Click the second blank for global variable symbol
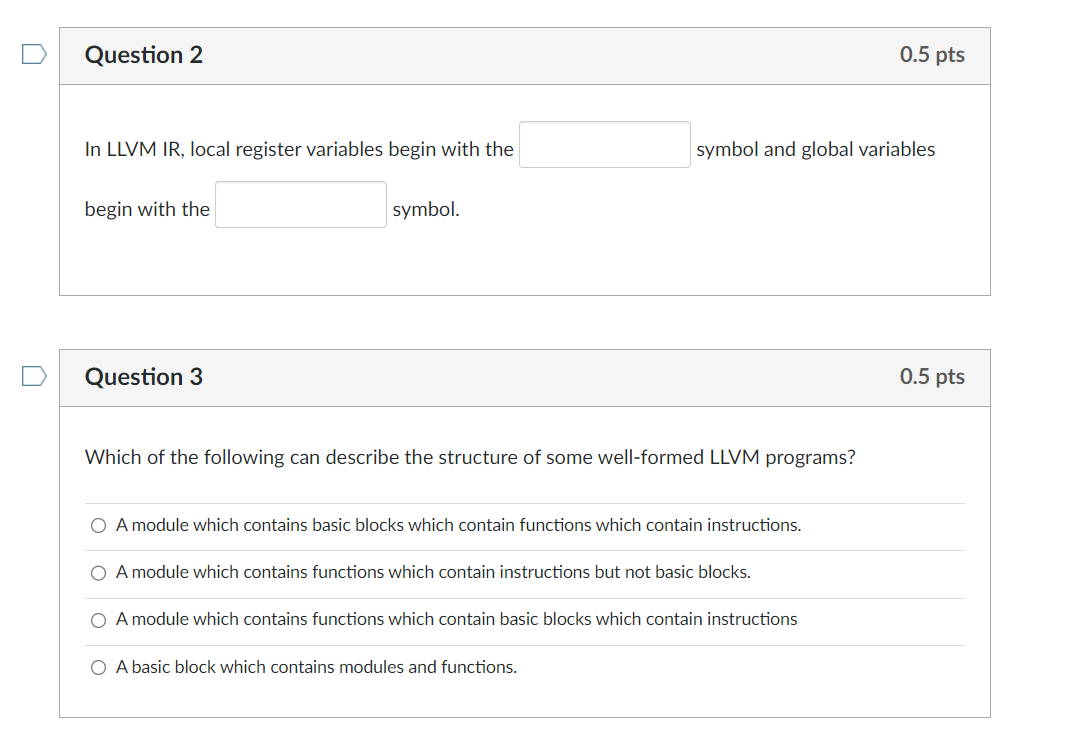 tap(300, 204)
